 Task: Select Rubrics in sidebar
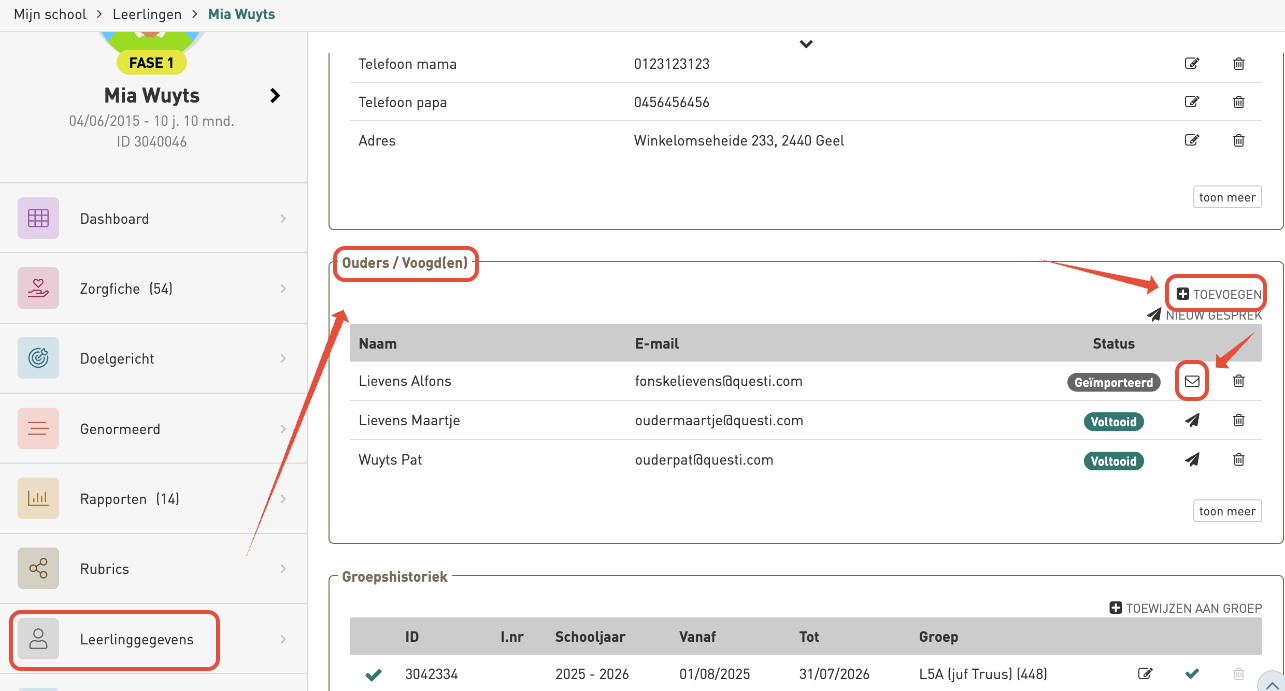[x=154, y=568]
